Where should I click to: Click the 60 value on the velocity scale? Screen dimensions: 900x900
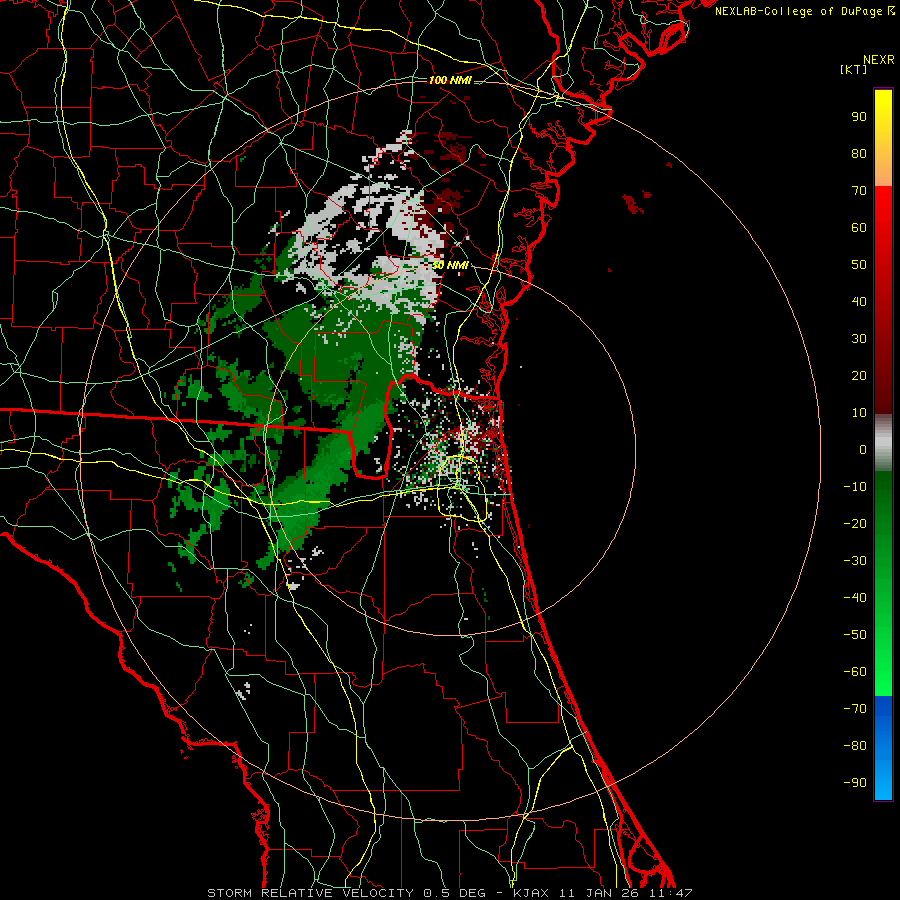[x=859, y=227]
